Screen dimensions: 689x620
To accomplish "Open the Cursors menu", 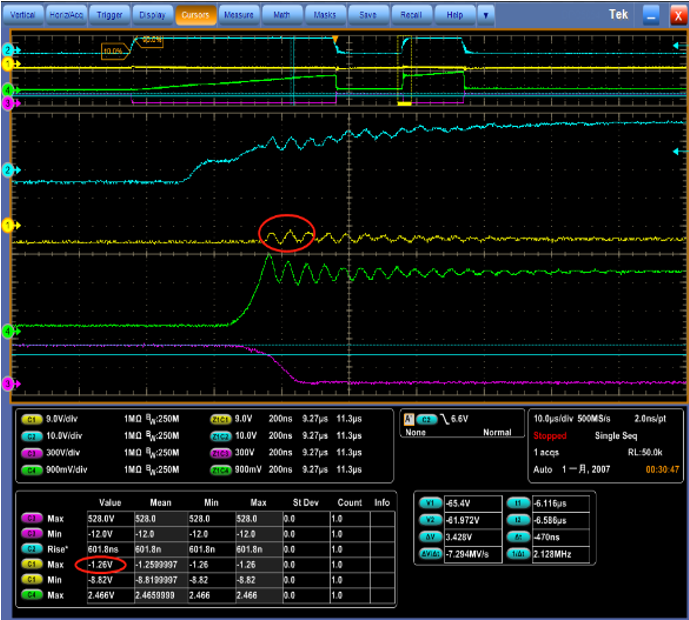I will point(196,15).
